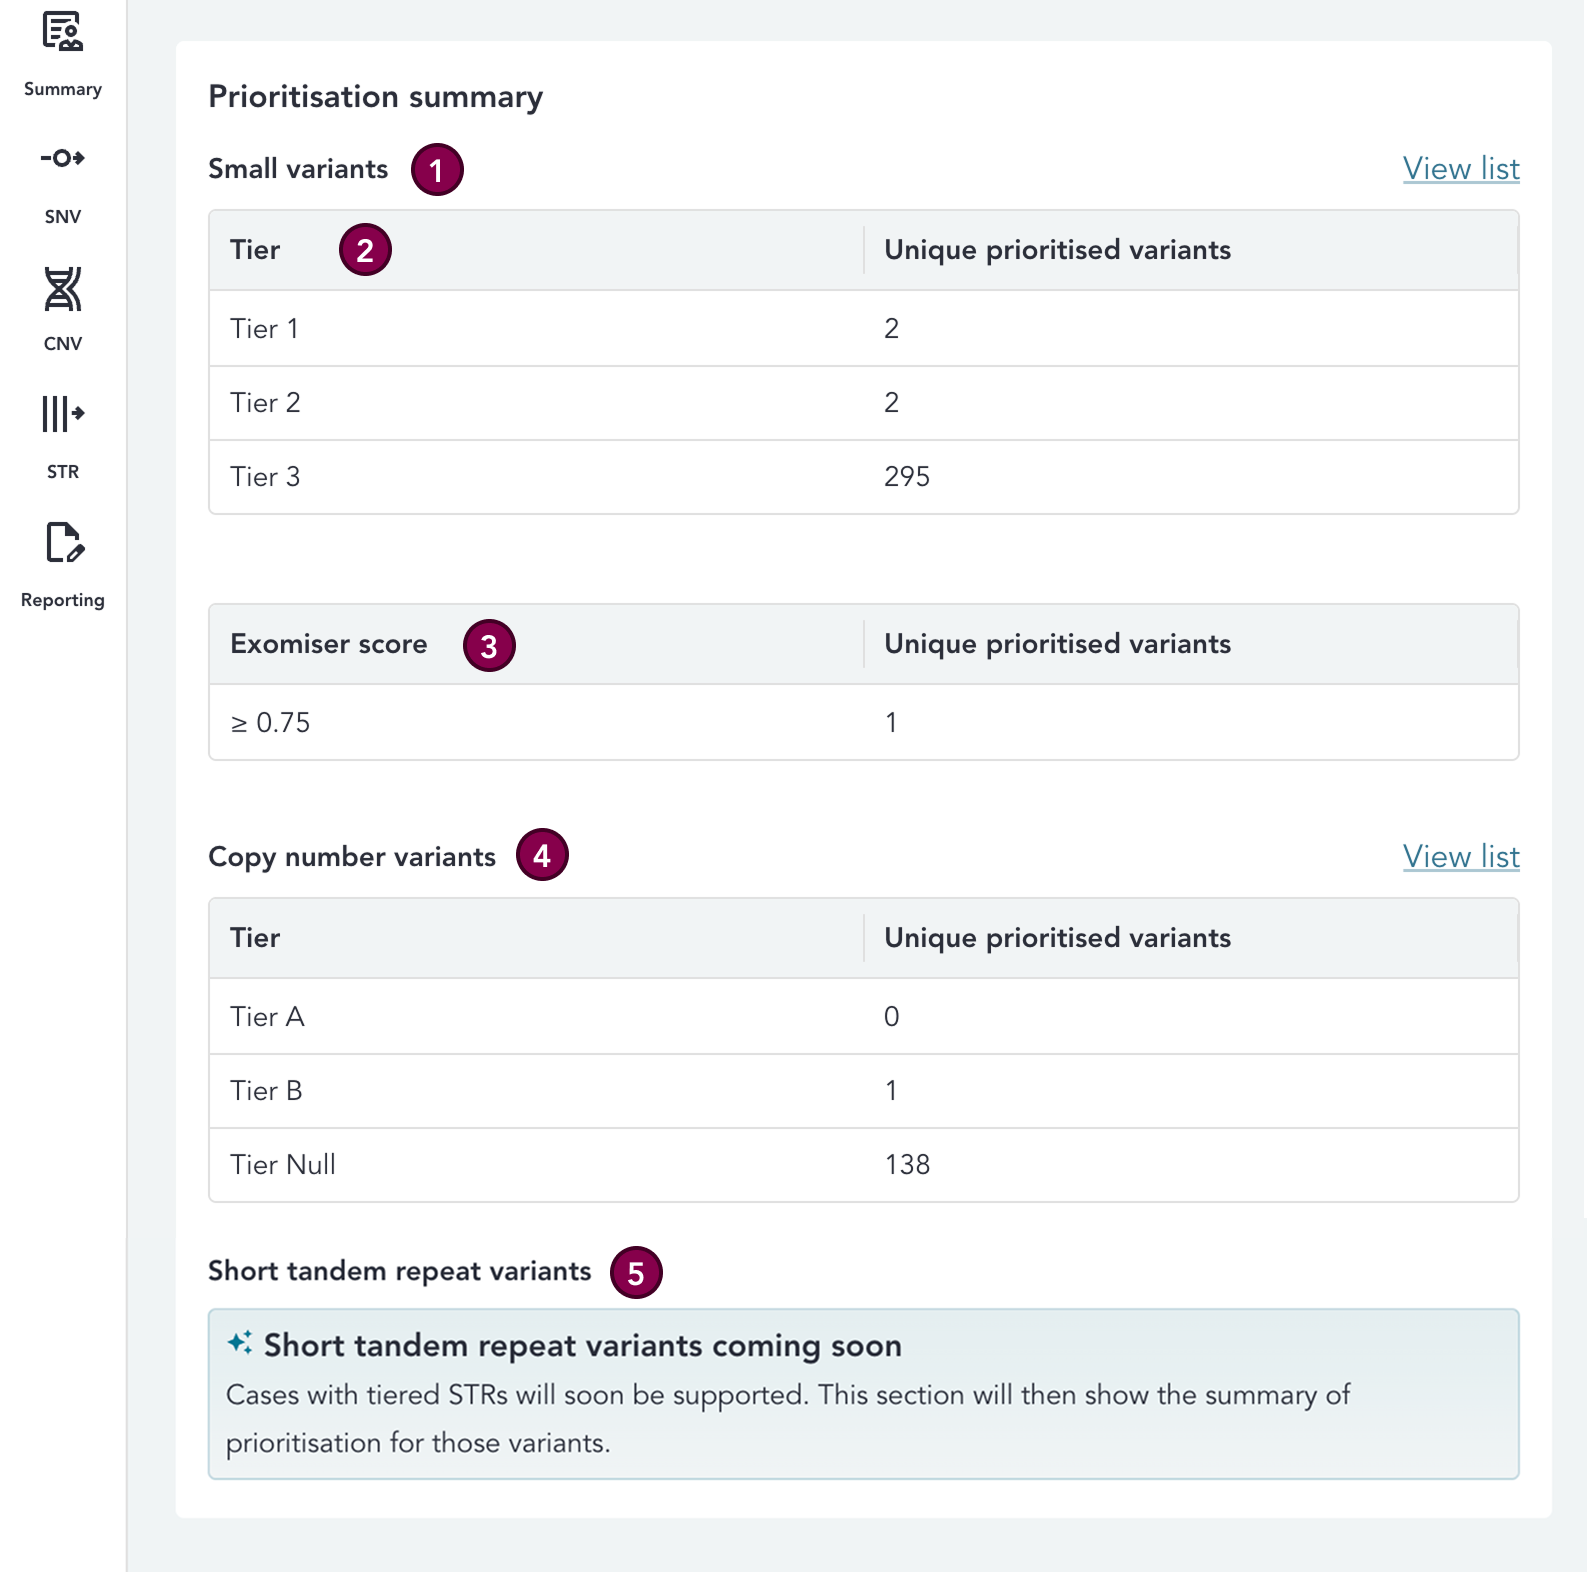Open the Summary sidebar icon
1587x1572 pixels.
pos(62,32)
